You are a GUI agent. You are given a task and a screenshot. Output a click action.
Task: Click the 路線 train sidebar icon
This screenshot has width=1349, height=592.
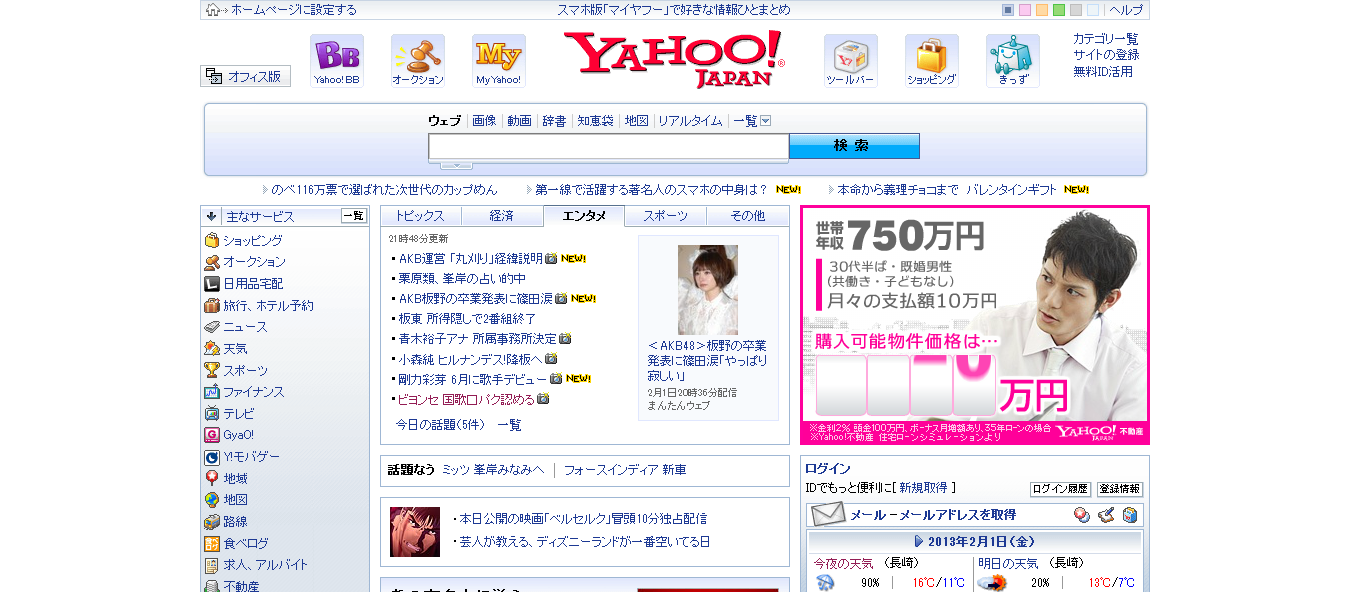pyautogui.click(x=212, y=522)
